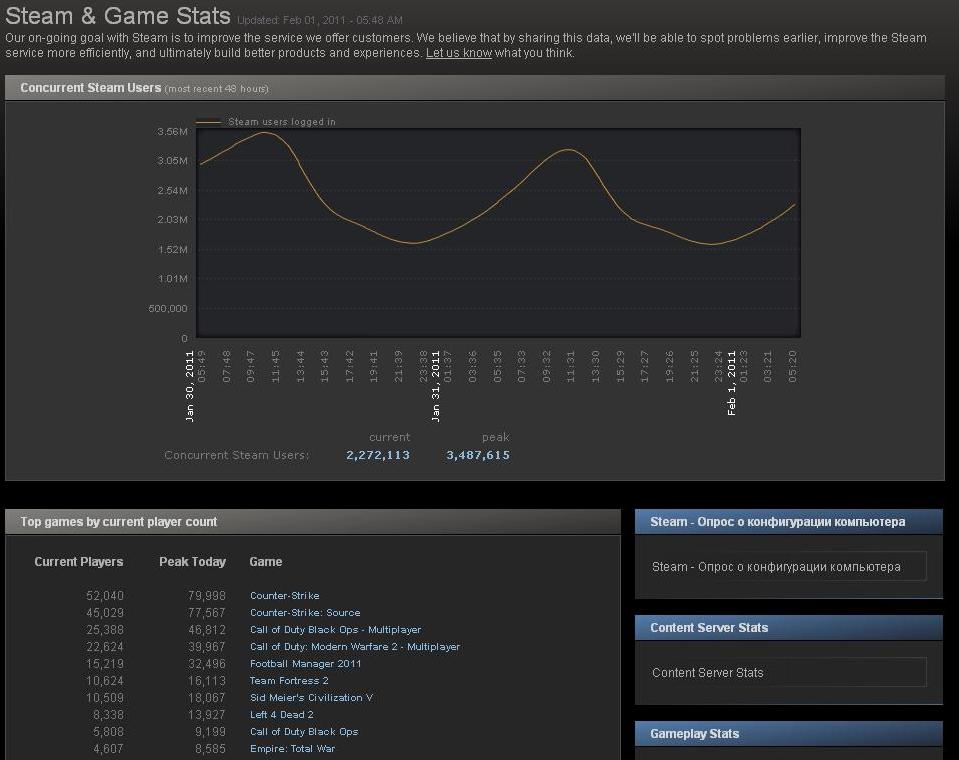Click the 3.05M y-axis label

click(172, 161)
